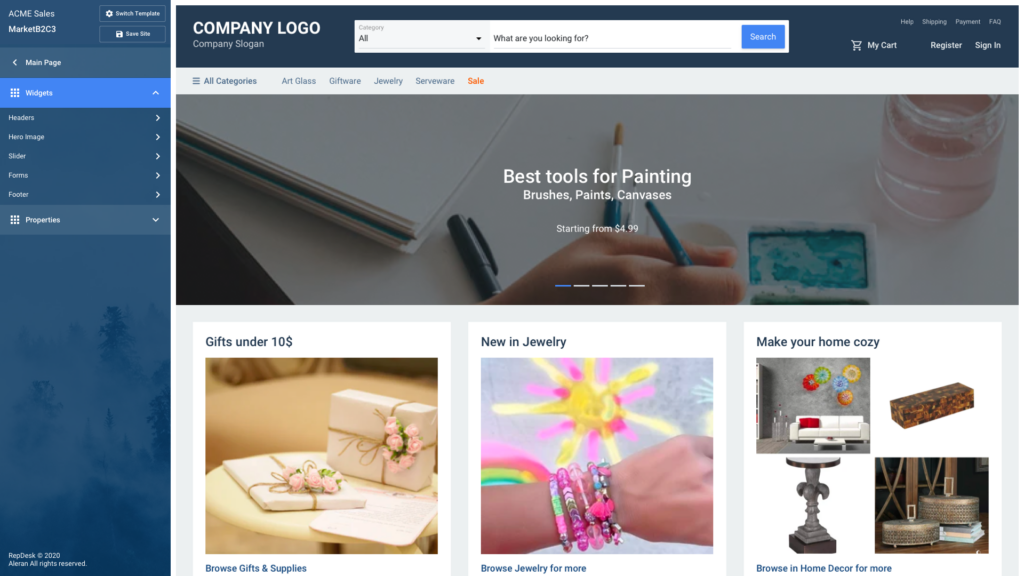Follow the Browse Gifts & Supplies link
The width and height of the screenshot is (1024, 576).
tap(256, 568)
